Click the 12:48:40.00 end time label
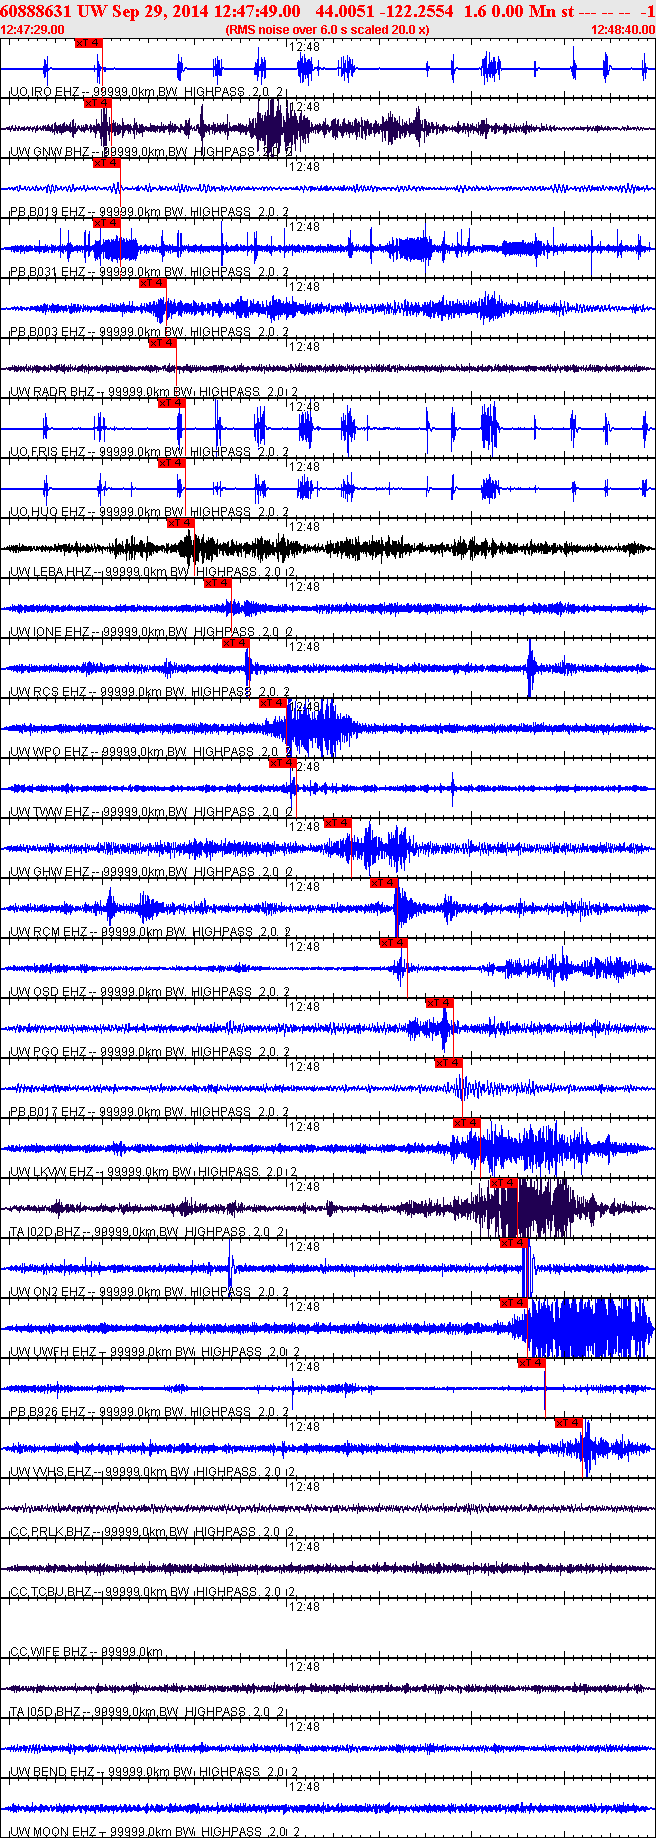 pyautogui.click(x=623, y=30)
